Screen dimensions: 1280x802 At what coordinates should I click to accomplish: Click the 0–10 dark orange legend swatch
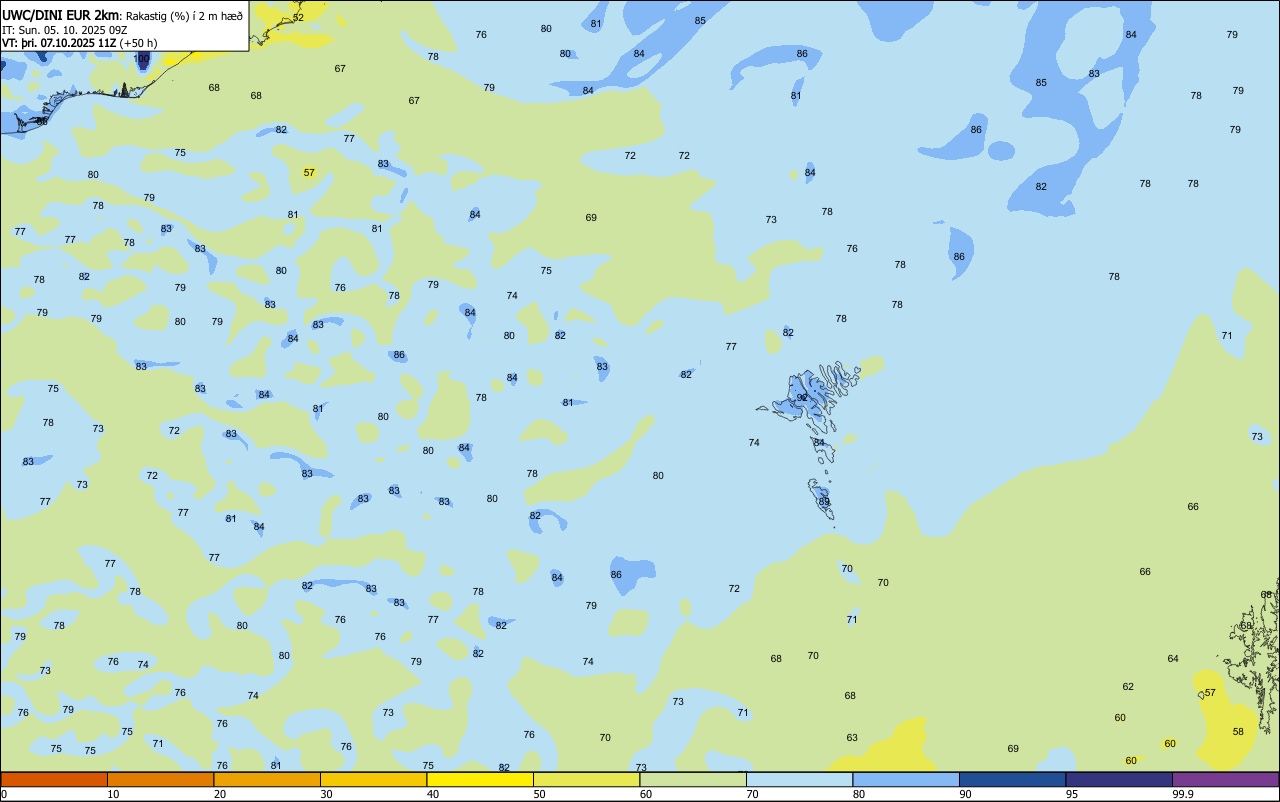[x=54, y=779]
